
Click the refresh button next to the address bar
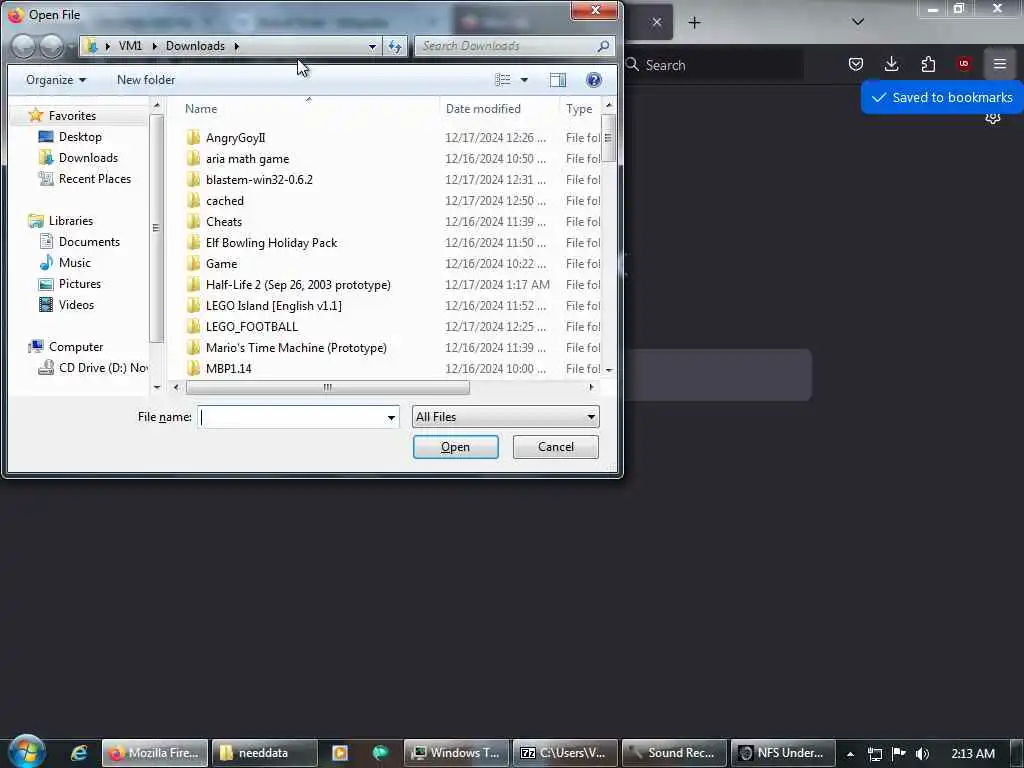394,46
